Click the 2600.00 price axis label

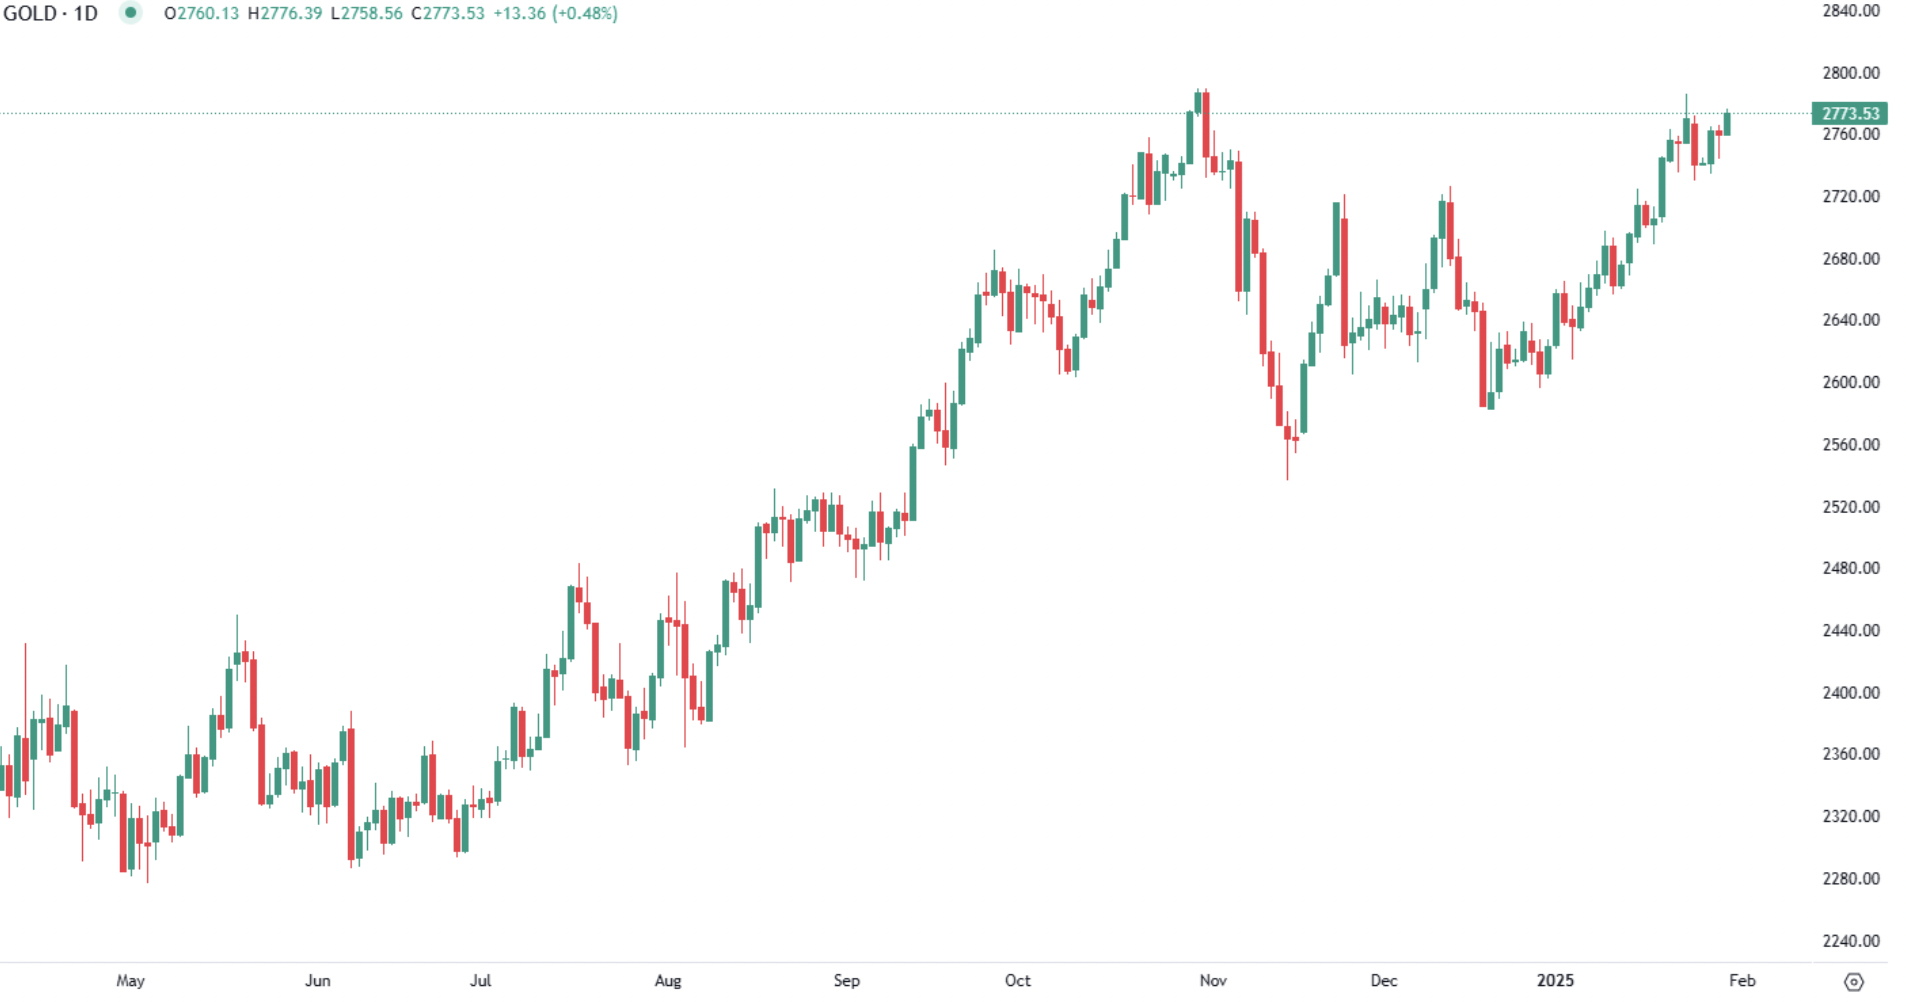pyautogui.click(x=1850, y=382)
